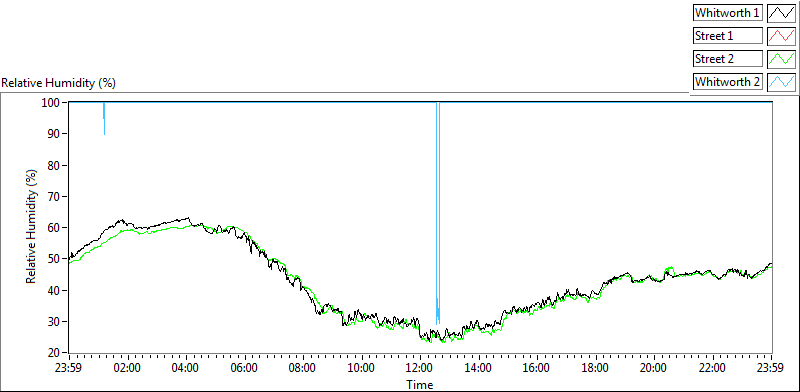
Task: Select the Street 1 legend label
Action: [x=728, y=36]
